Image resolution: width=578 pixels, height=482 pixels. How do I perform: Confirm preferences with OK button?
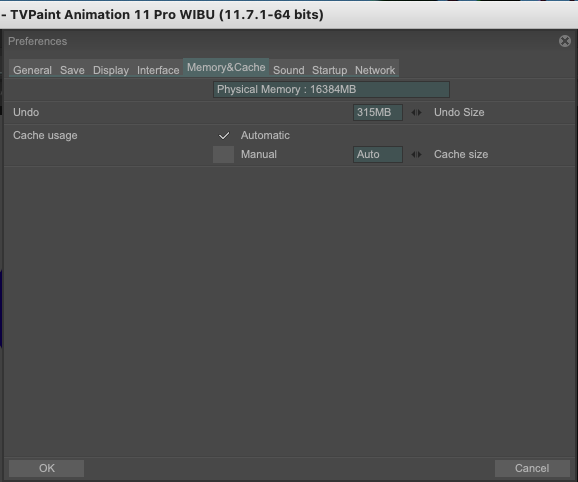46,468
